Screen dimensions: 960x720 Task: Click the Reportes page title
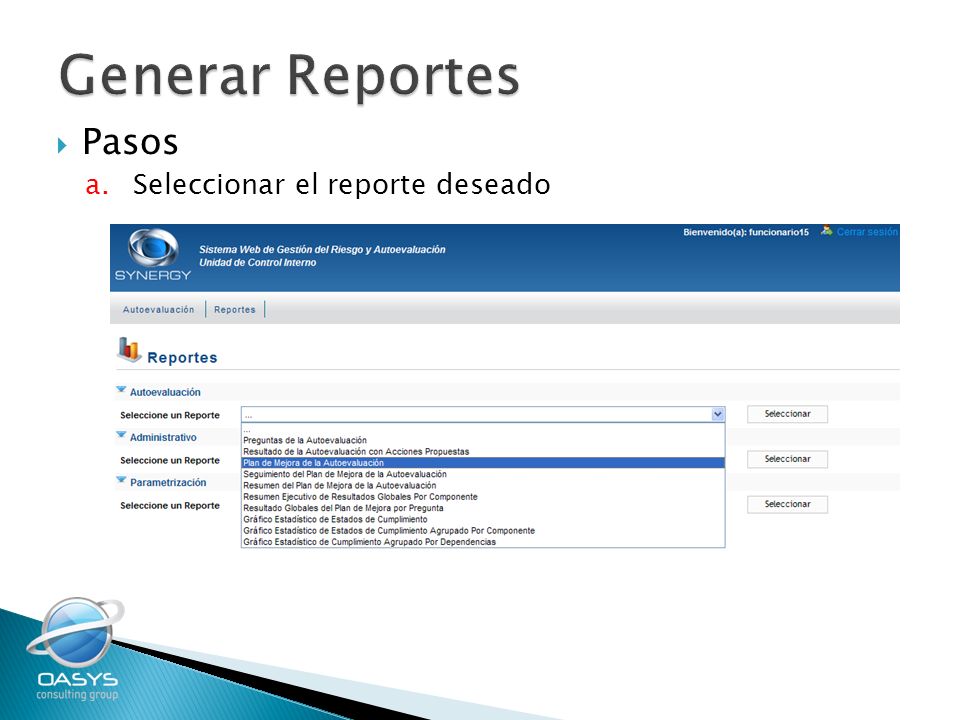(x=182, y=358)
